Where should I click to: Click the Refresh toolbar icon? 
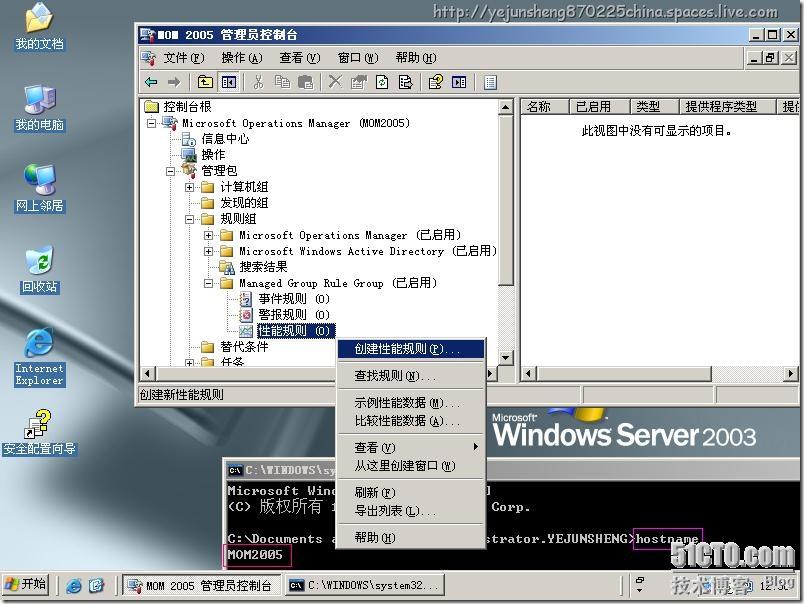(x=382, y=82)
